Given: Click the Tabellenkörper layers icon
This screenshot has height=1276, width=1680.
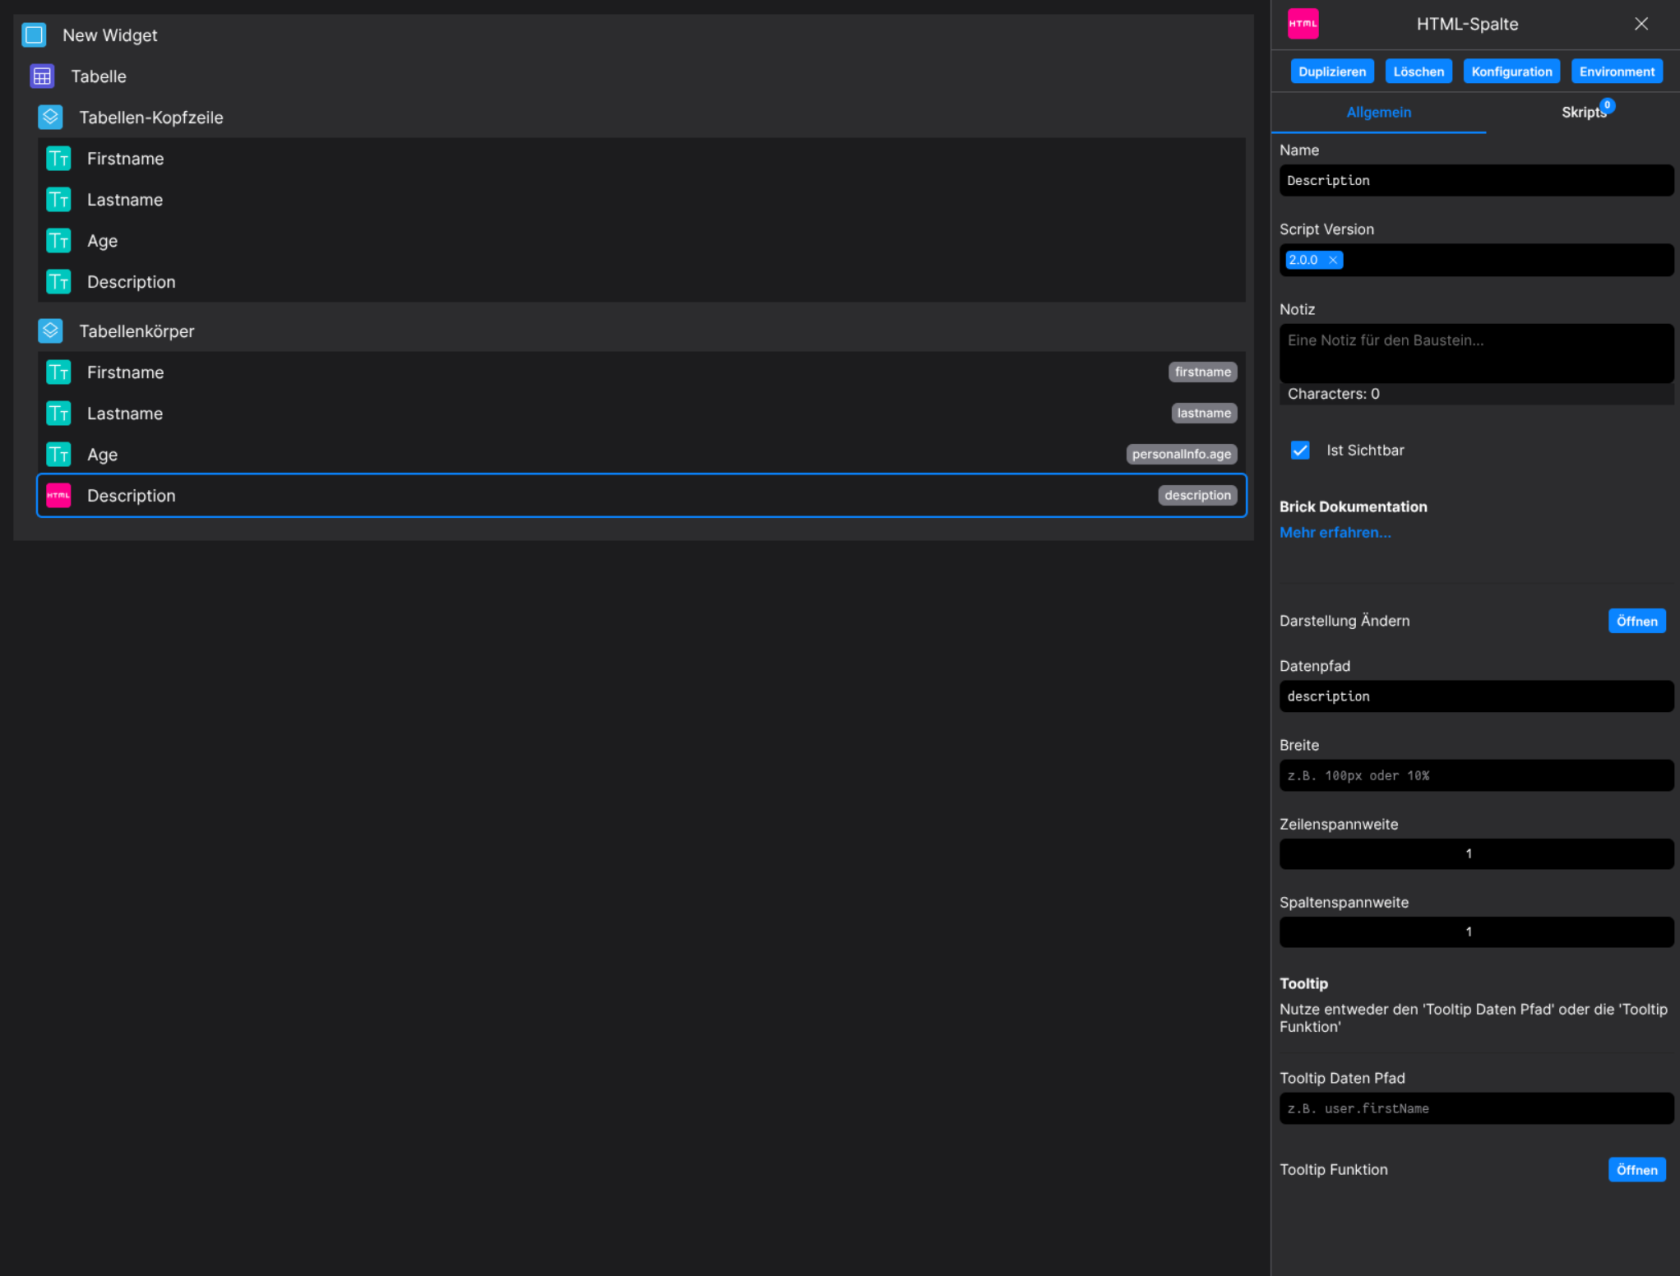Looking at the screenshot, I should click(50, 330).
